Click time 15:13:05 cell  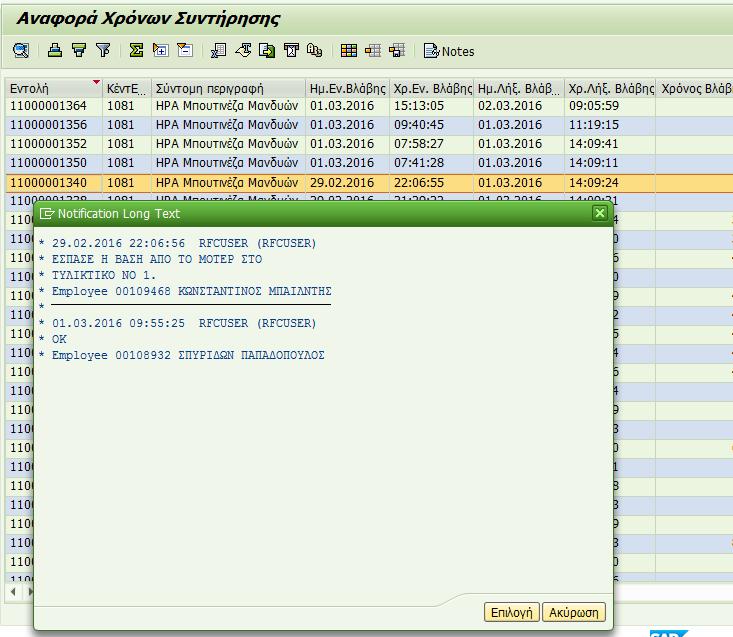431,106
